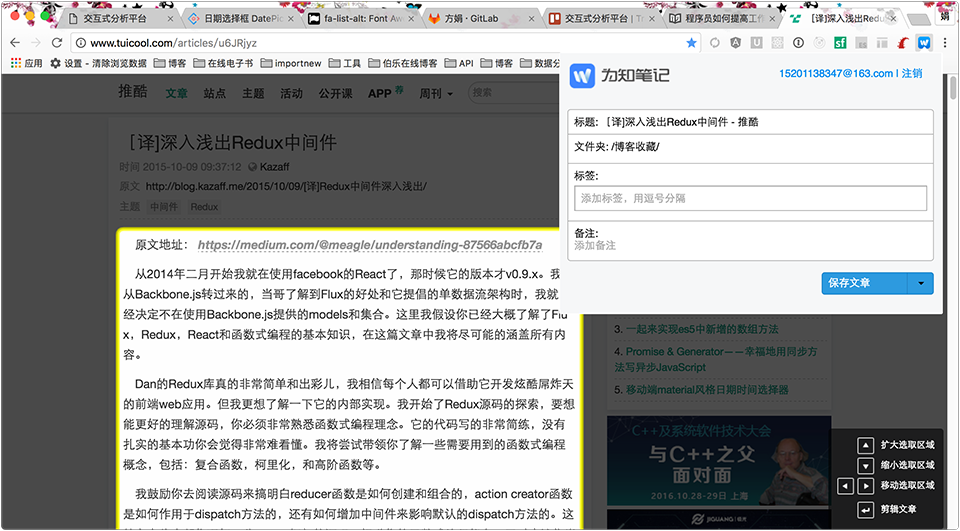Click APP in the 推酷 navigation
This screenshot has width=960, height=531.
pos(380,94)
